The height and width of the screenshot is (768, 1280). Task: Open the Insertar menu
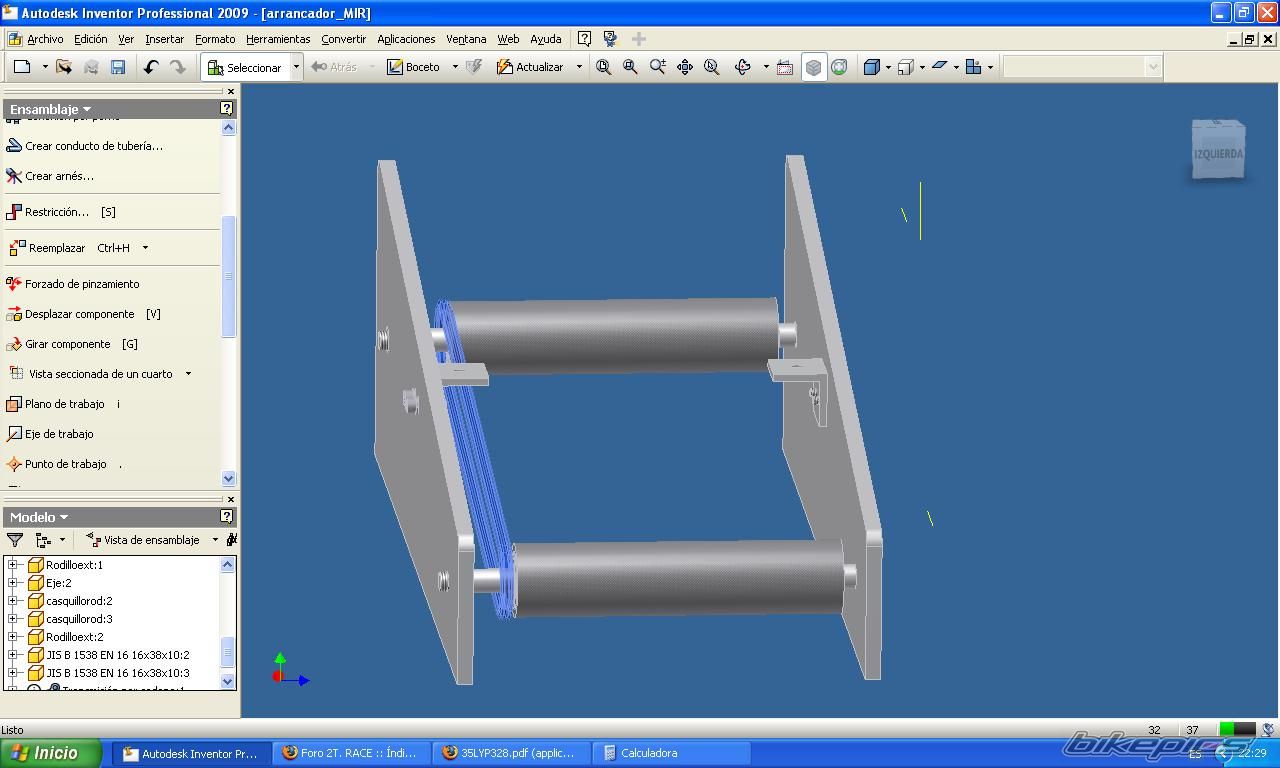coord(164,39)
